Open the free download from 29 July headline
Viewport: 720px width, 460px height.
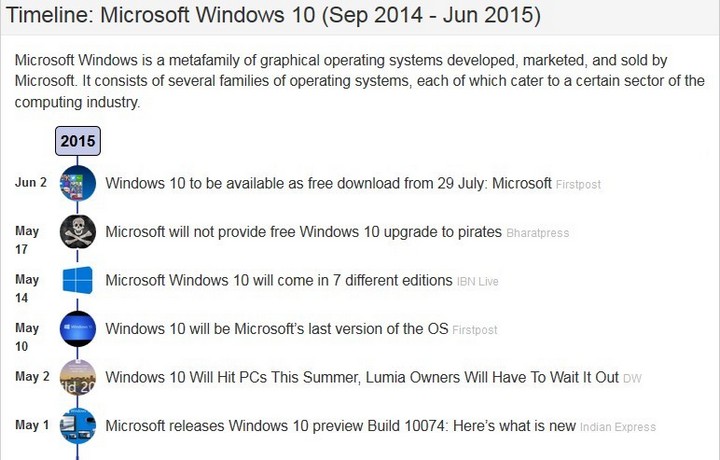[328, 183]
